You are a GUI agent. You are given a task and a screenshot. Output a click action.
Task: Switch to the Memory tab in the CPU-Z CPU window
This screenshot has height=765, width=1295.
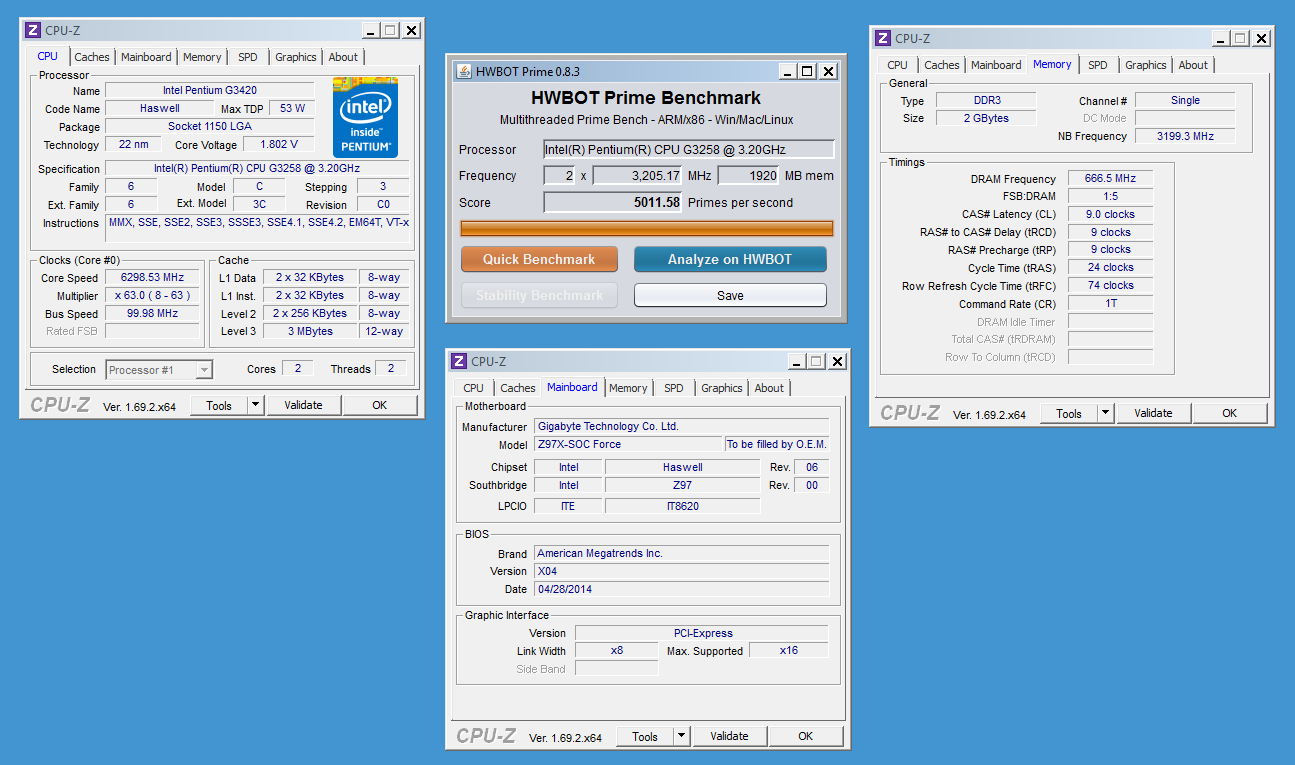(x=202, y=57)
